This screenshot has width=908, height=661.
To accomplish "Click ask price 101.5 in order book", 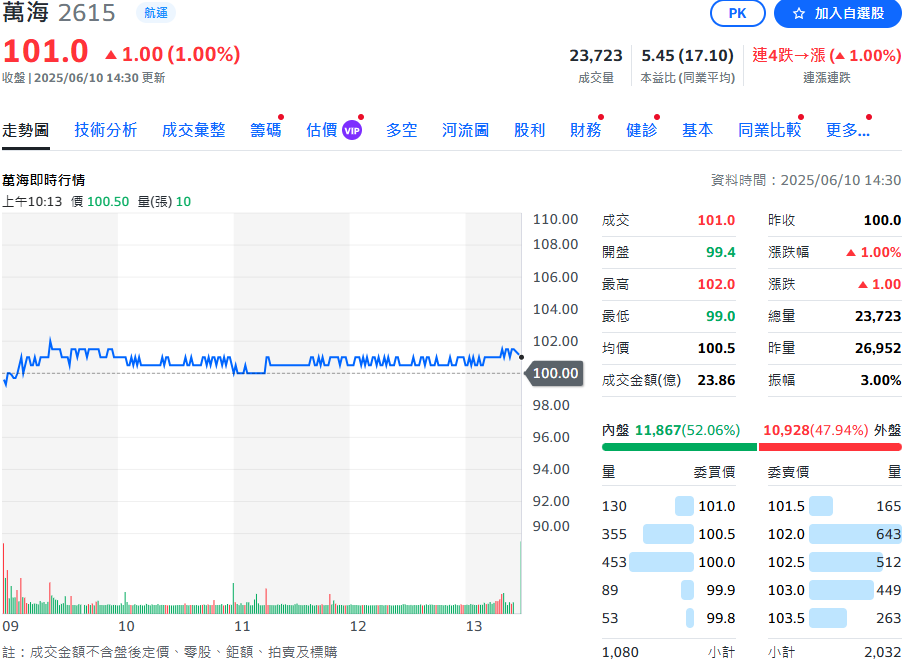I will point(786,506).
